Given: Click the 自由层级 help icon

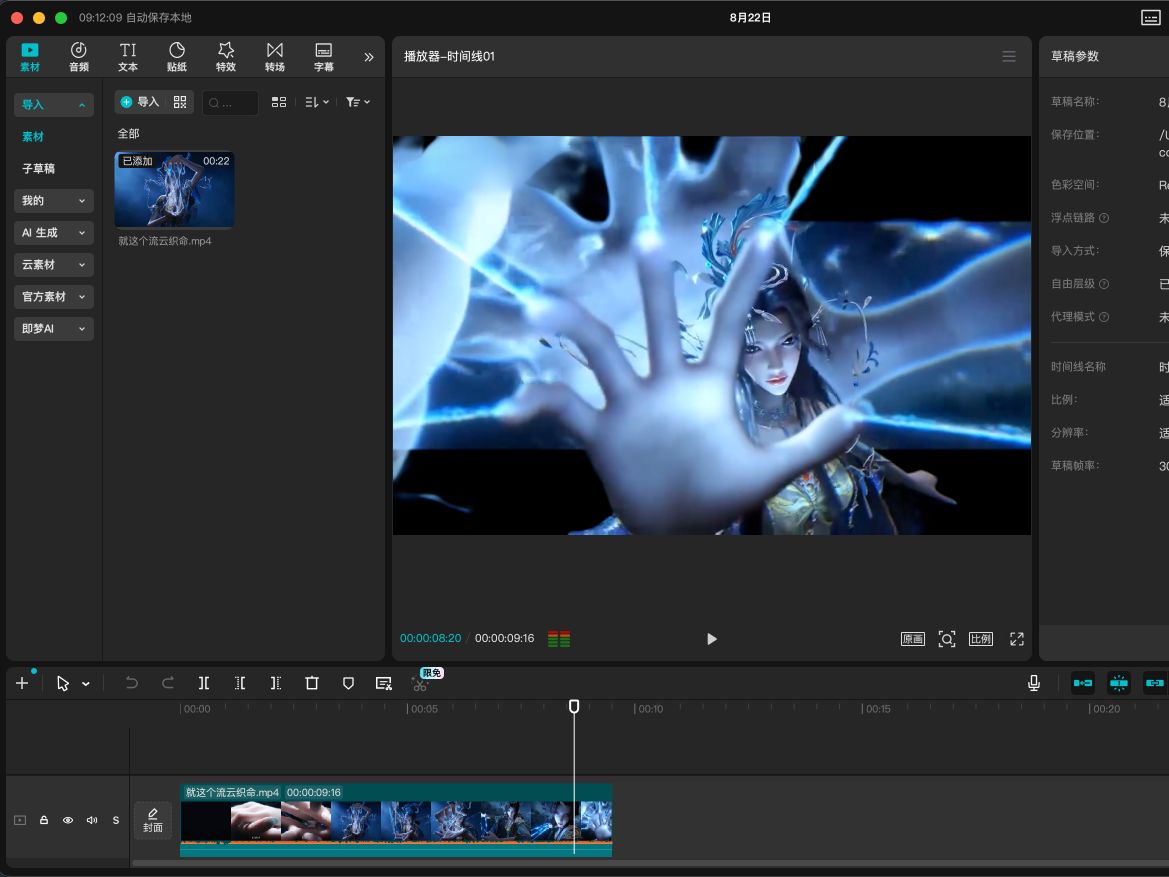Looking at the screenshot, I should (x=1104, y=284).
